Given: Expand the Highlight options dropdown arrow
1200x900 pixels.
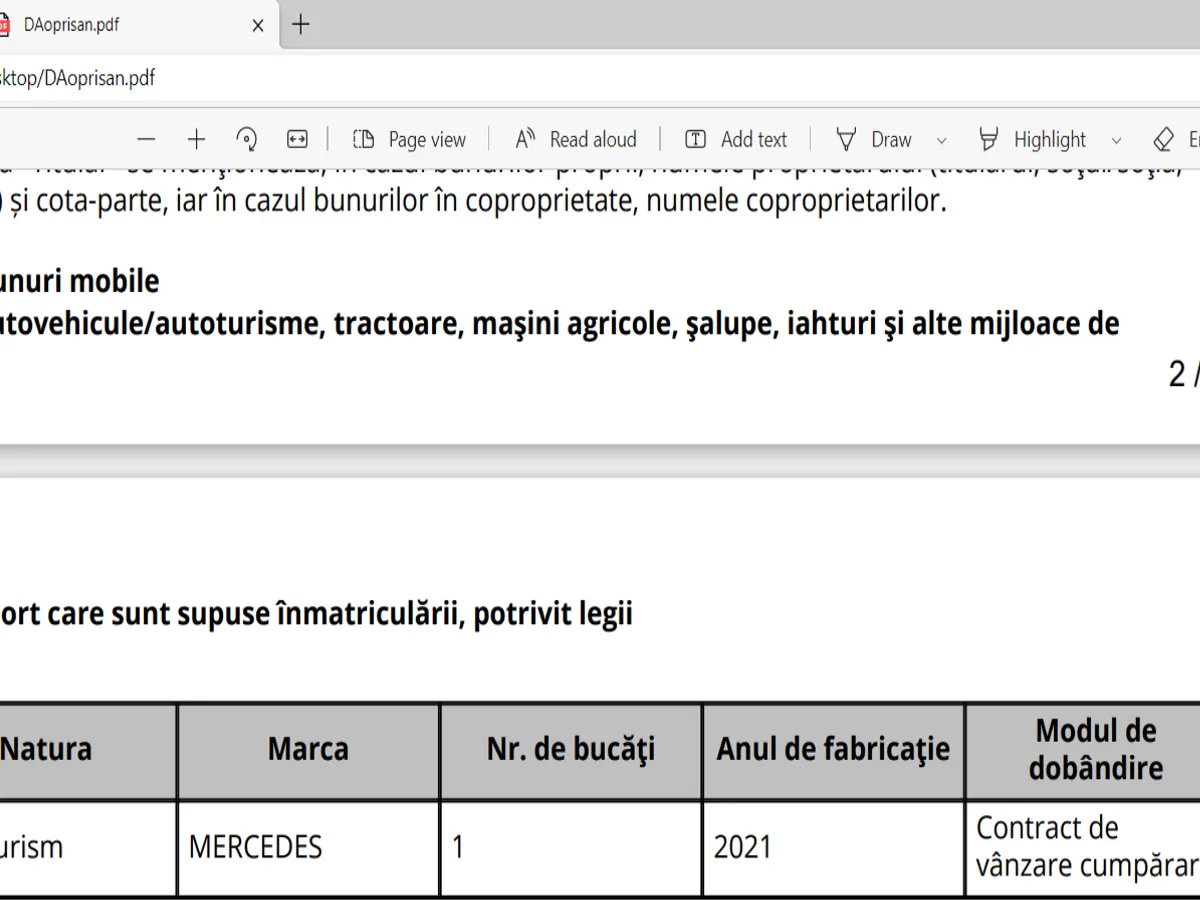Looking at the screenshot, I should tap(1116, 141).
